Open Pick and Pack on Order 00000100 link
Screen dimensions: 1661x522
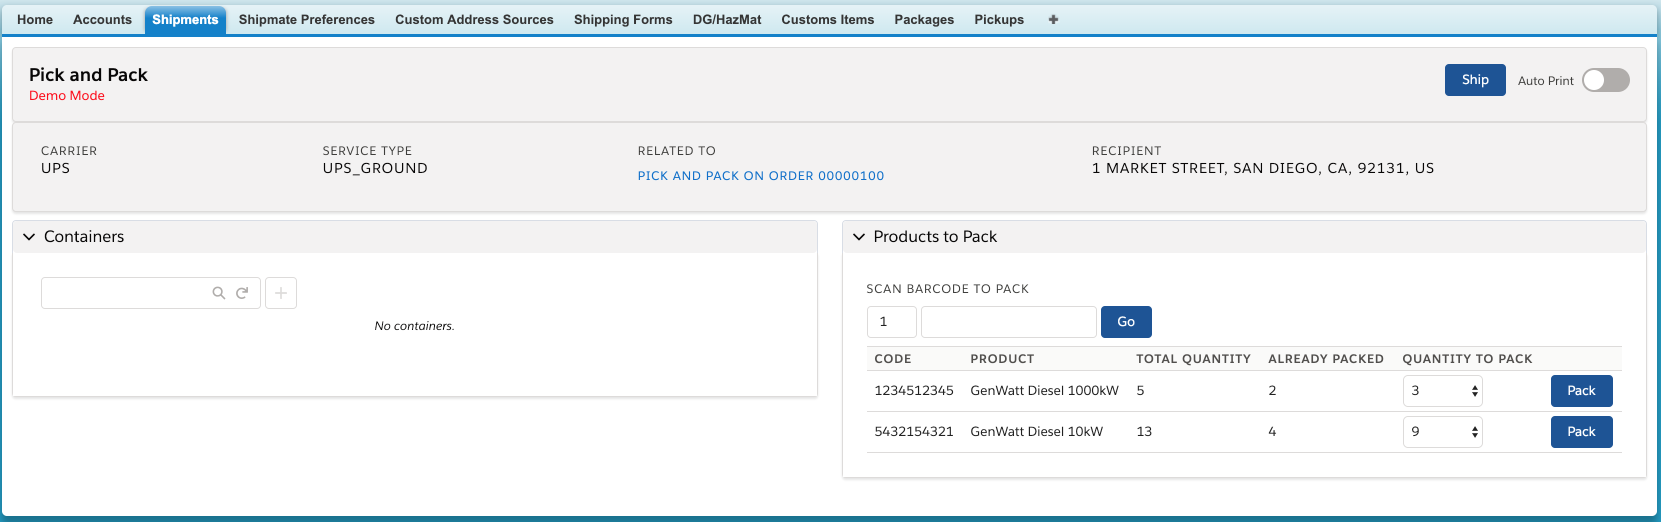click(761, 176)
